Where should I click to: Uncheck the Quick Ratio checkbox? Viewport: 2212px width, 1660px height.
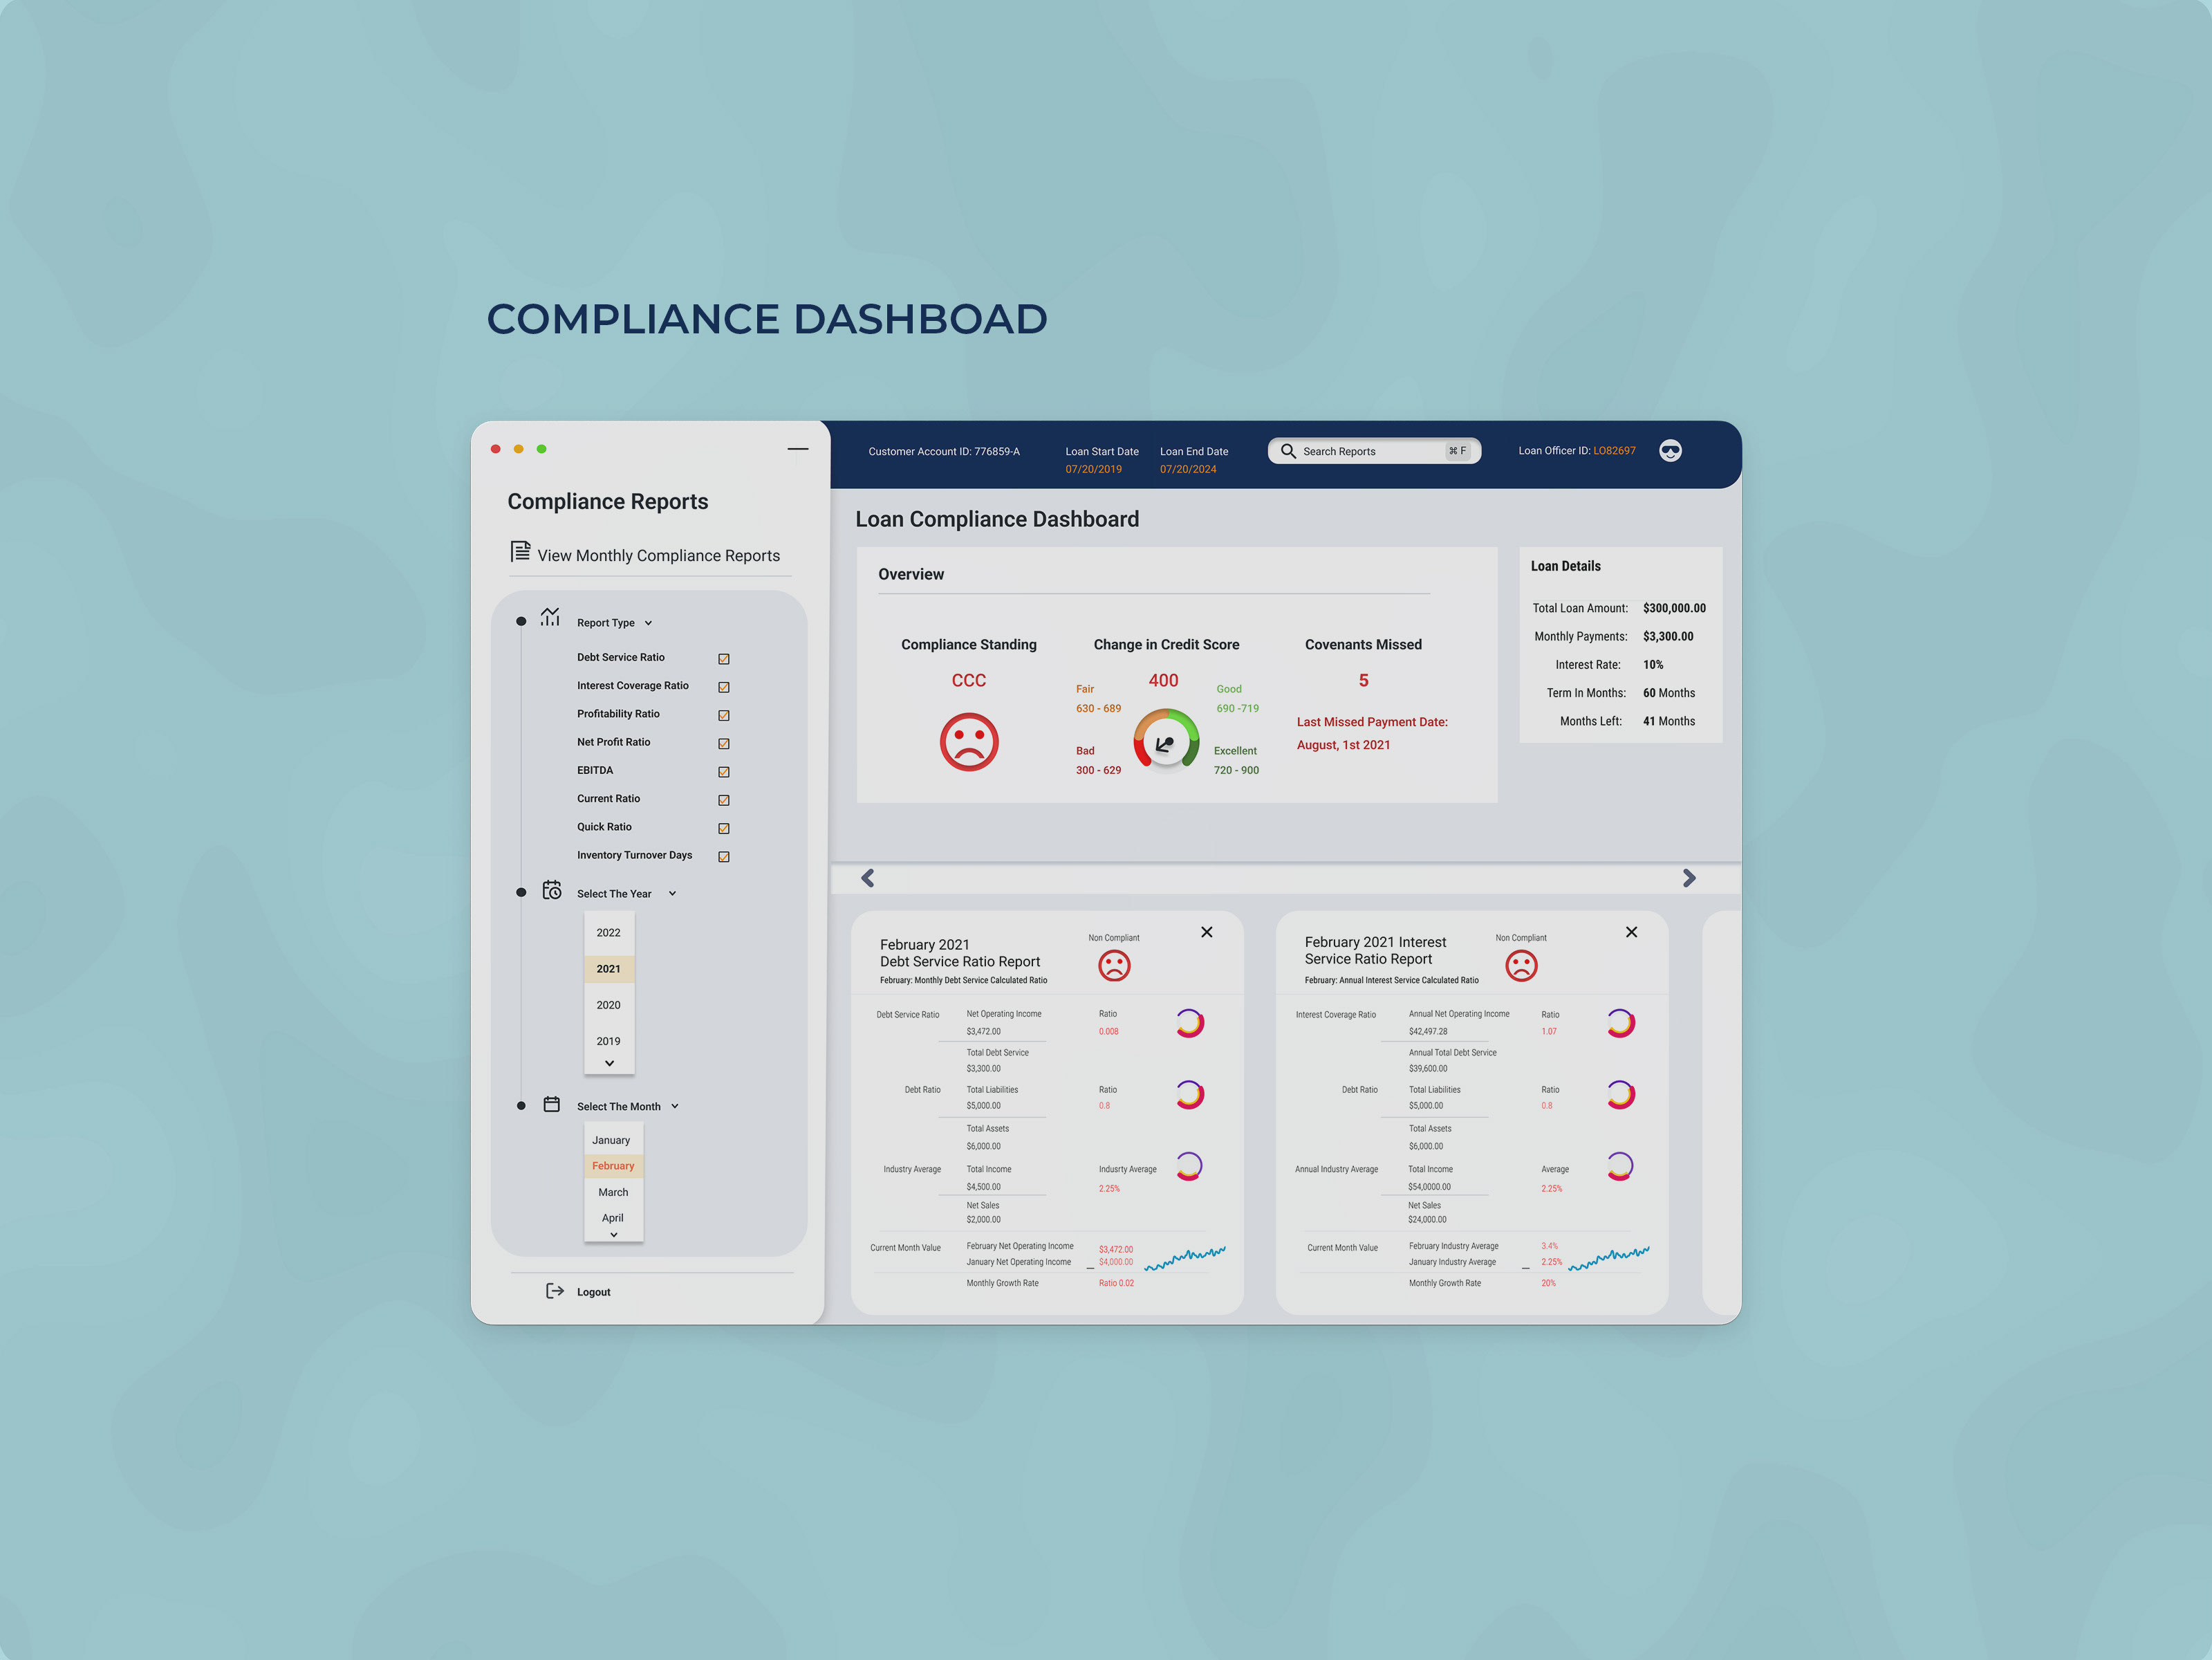(x=724, y=828)
